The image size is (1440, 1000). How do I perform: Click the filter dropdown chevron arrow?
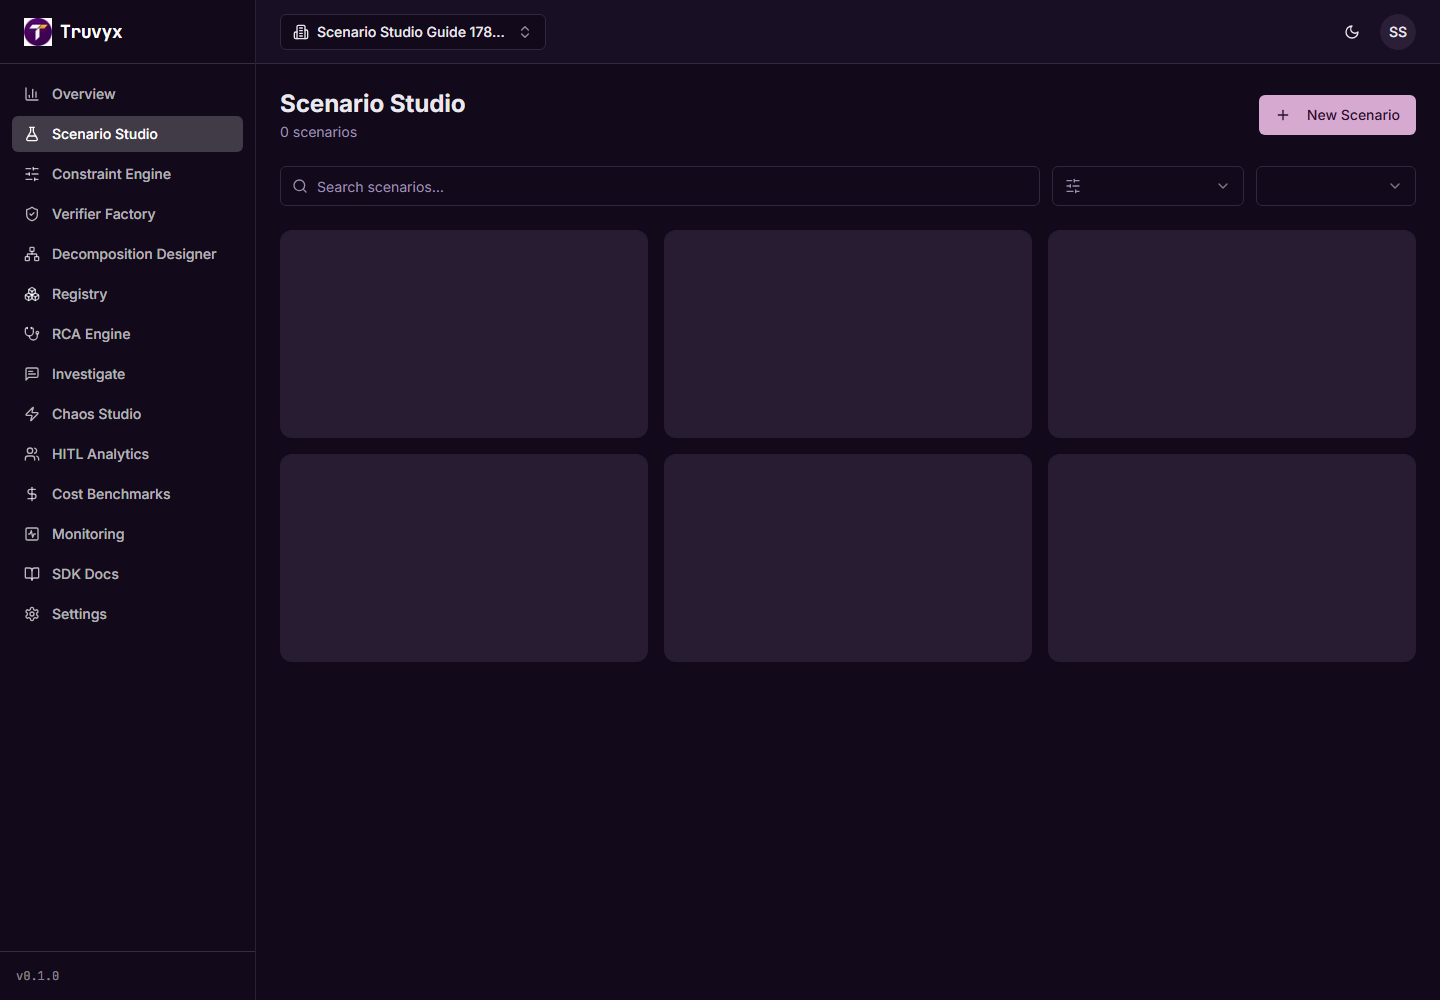[1223, 186]
